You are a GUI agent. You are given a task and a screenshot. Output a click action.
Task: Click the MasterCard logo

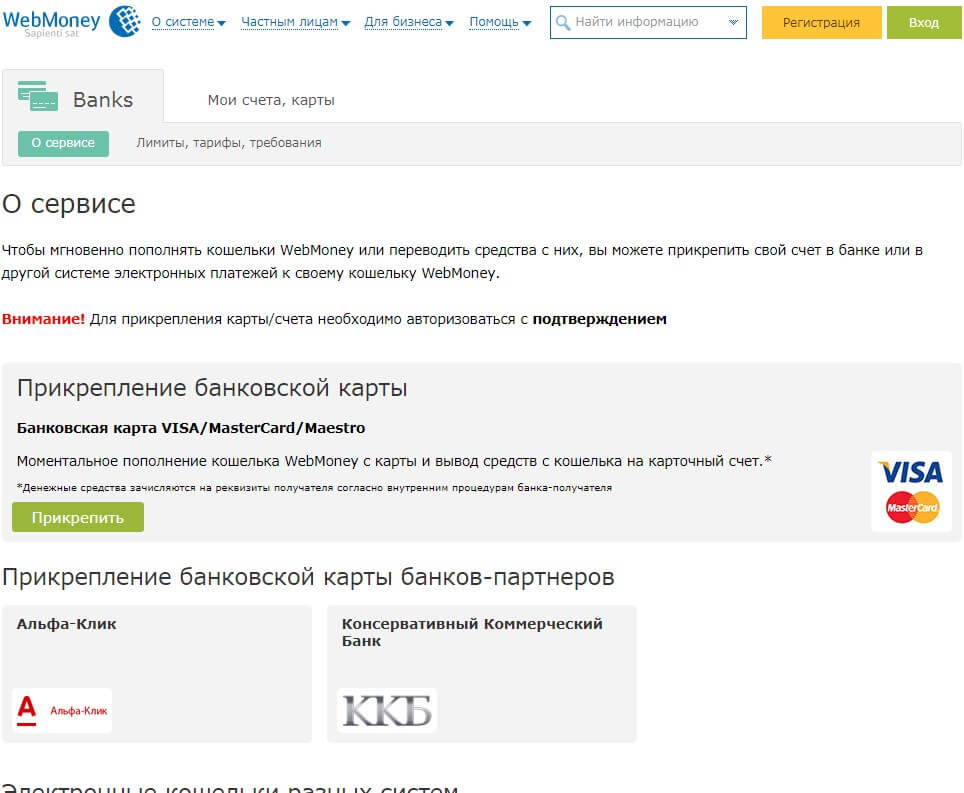click(912, 507)
